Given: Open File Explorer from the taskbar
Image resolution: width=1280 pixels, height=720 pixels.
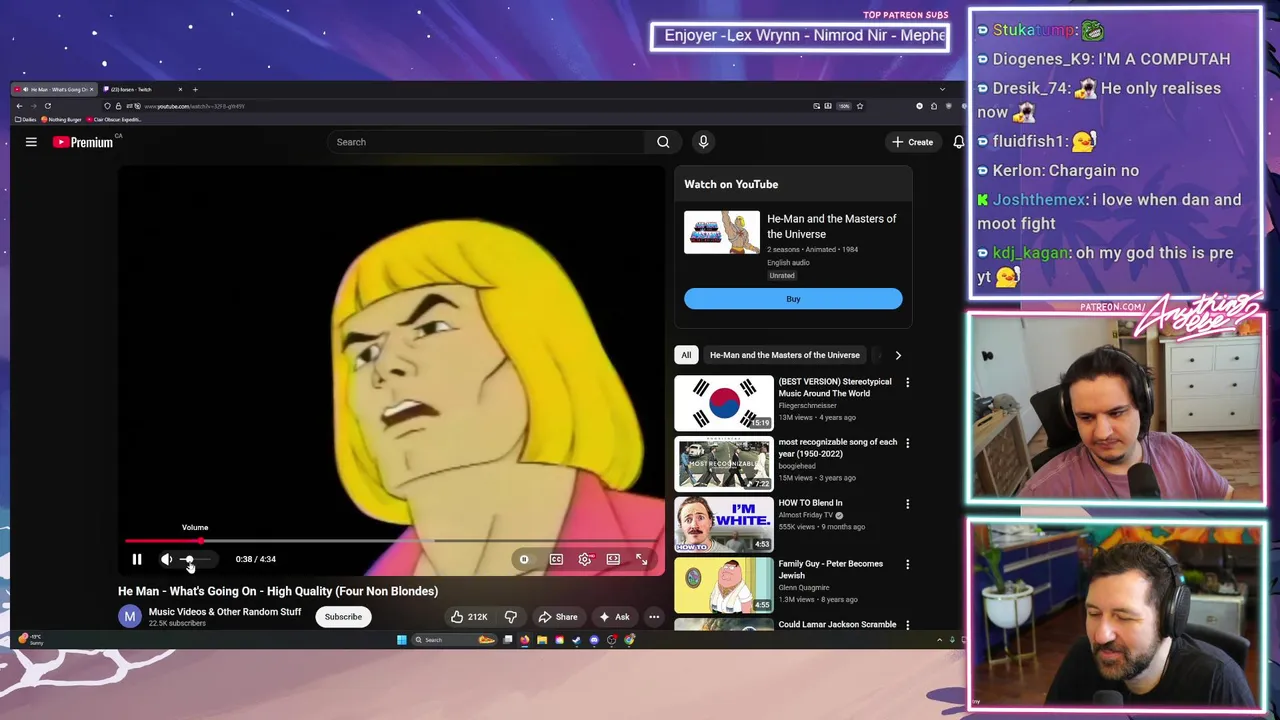Looking at the screenshot, I should point(541,640).
